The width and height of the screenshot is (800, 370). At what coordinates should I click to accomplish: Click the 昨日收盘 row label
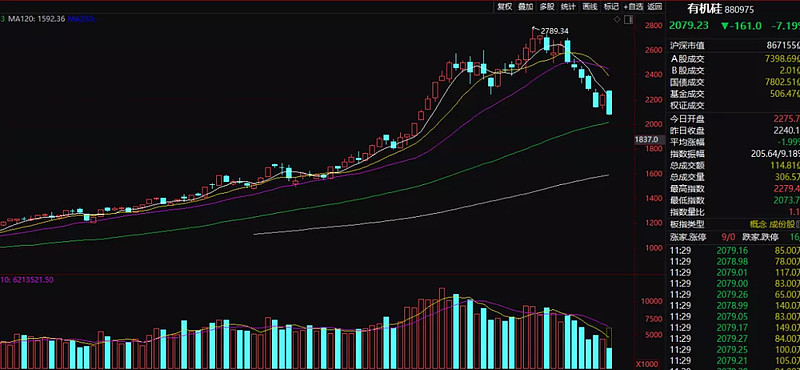(x=687, y=131)
